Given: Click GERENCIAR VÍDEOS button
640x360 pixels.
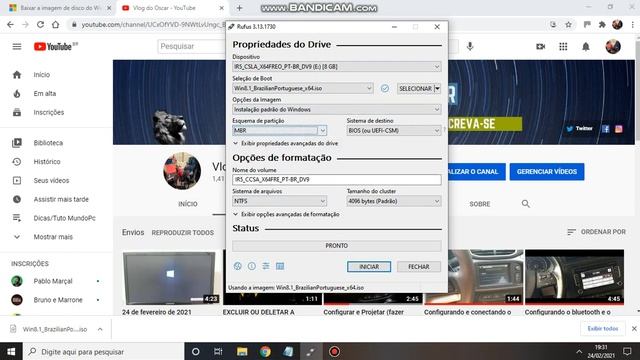Looking at the screenshot, I should point(547,172).
